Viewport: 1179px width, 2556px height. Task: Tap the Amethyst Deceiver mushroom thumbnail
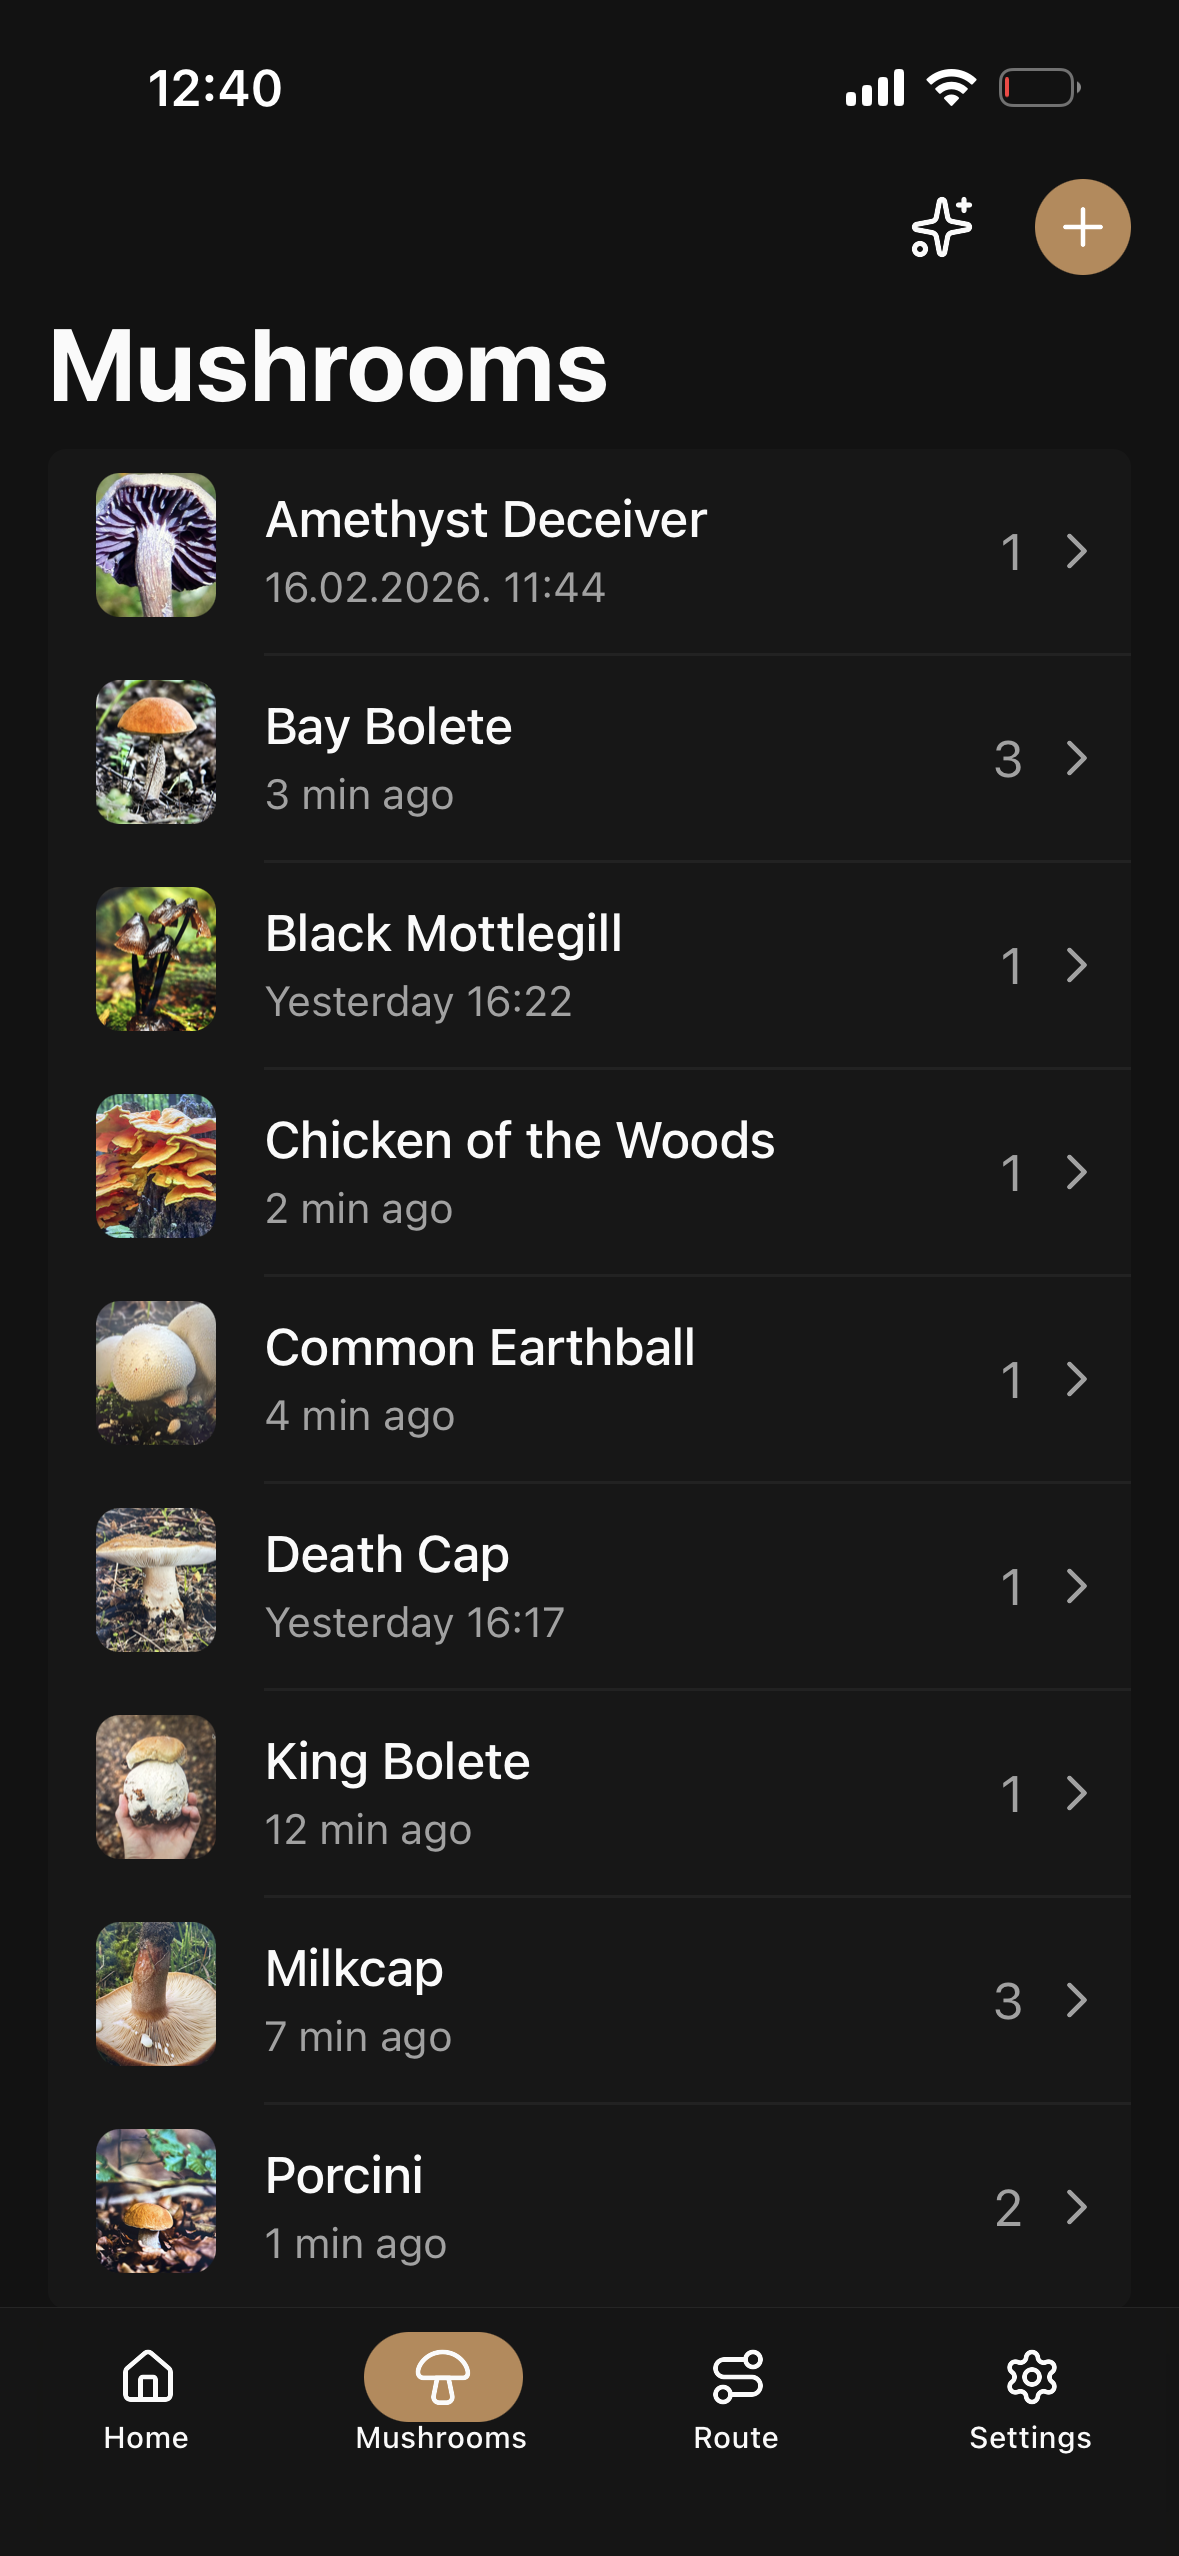[156, 545]
